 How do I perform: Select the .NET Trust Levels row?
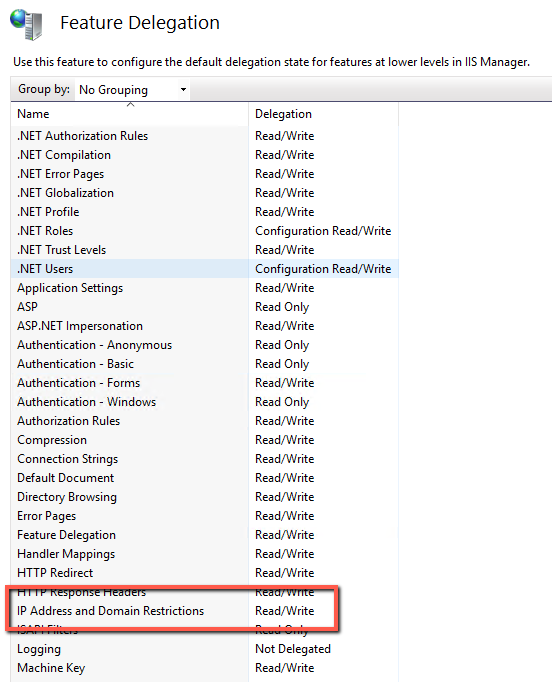tap(204, 250)
